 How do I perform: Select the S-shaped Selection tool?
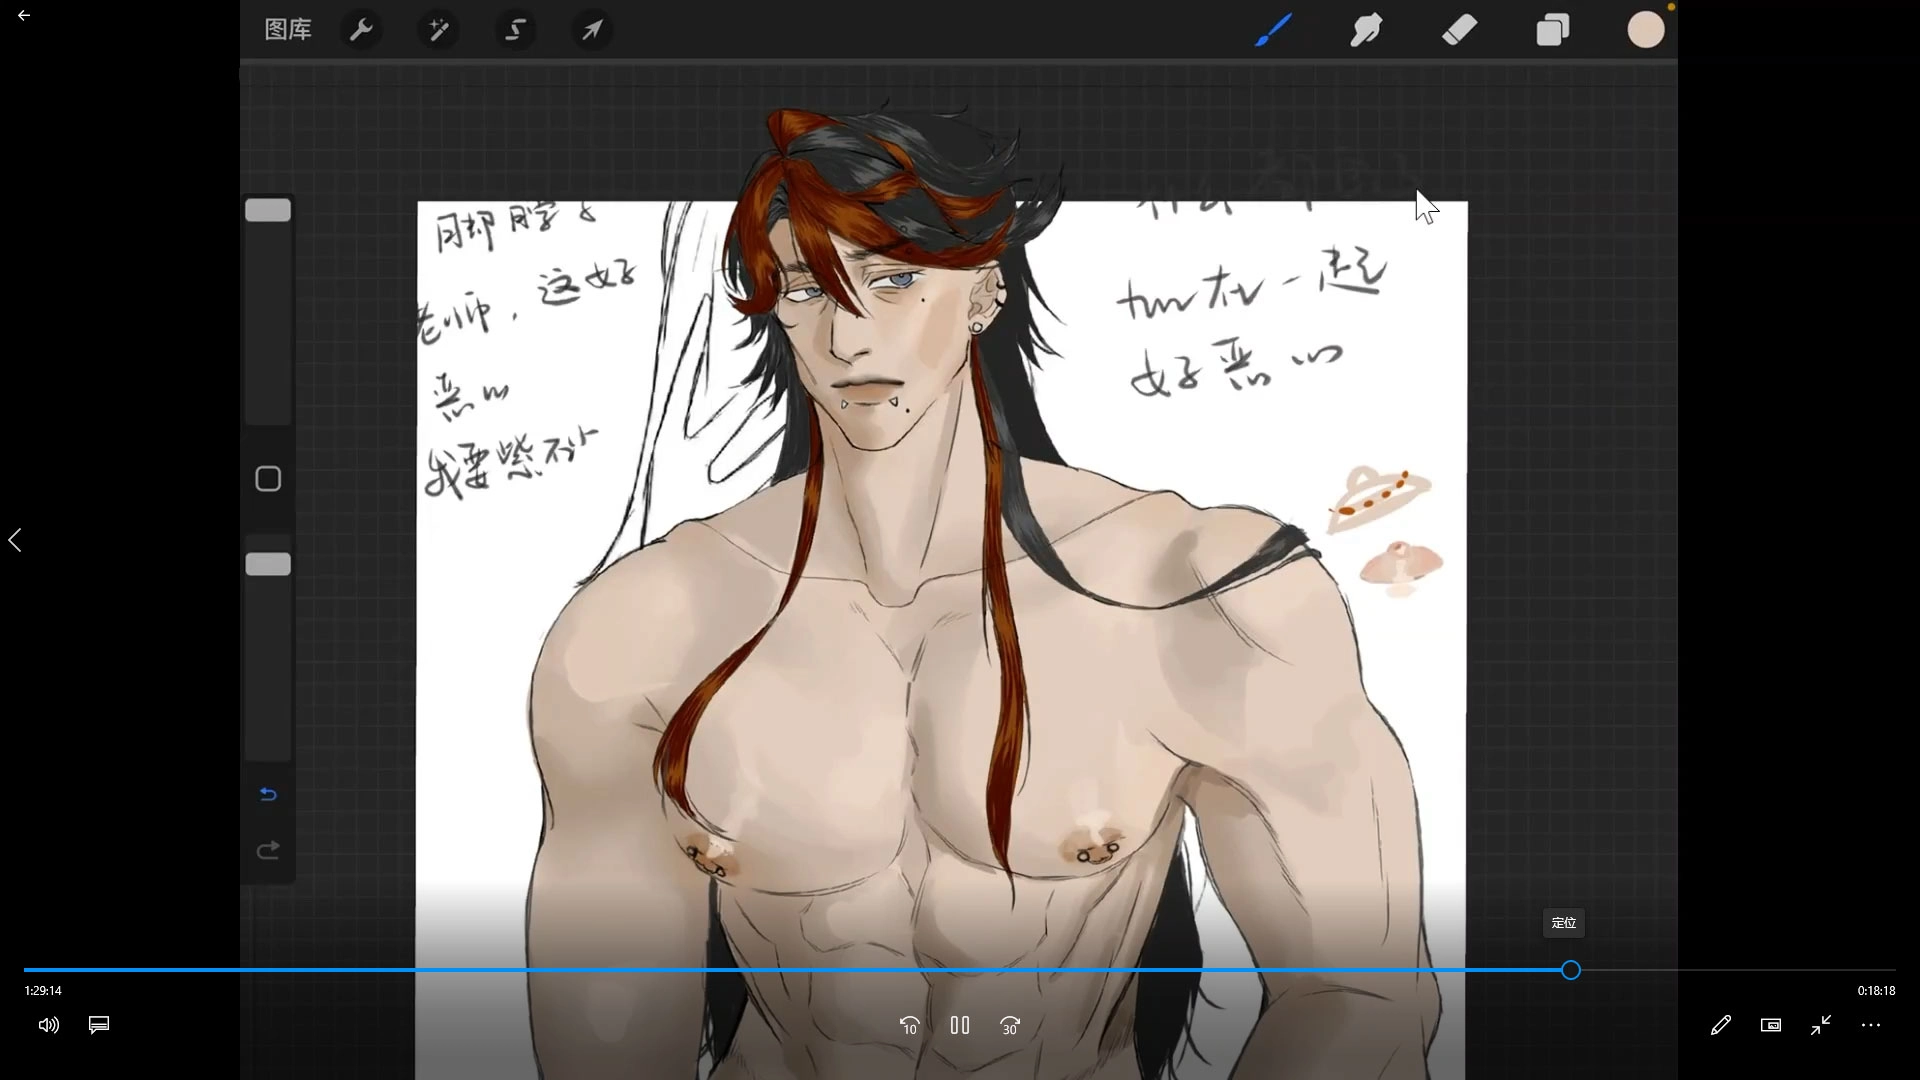(x=515, y=30)
